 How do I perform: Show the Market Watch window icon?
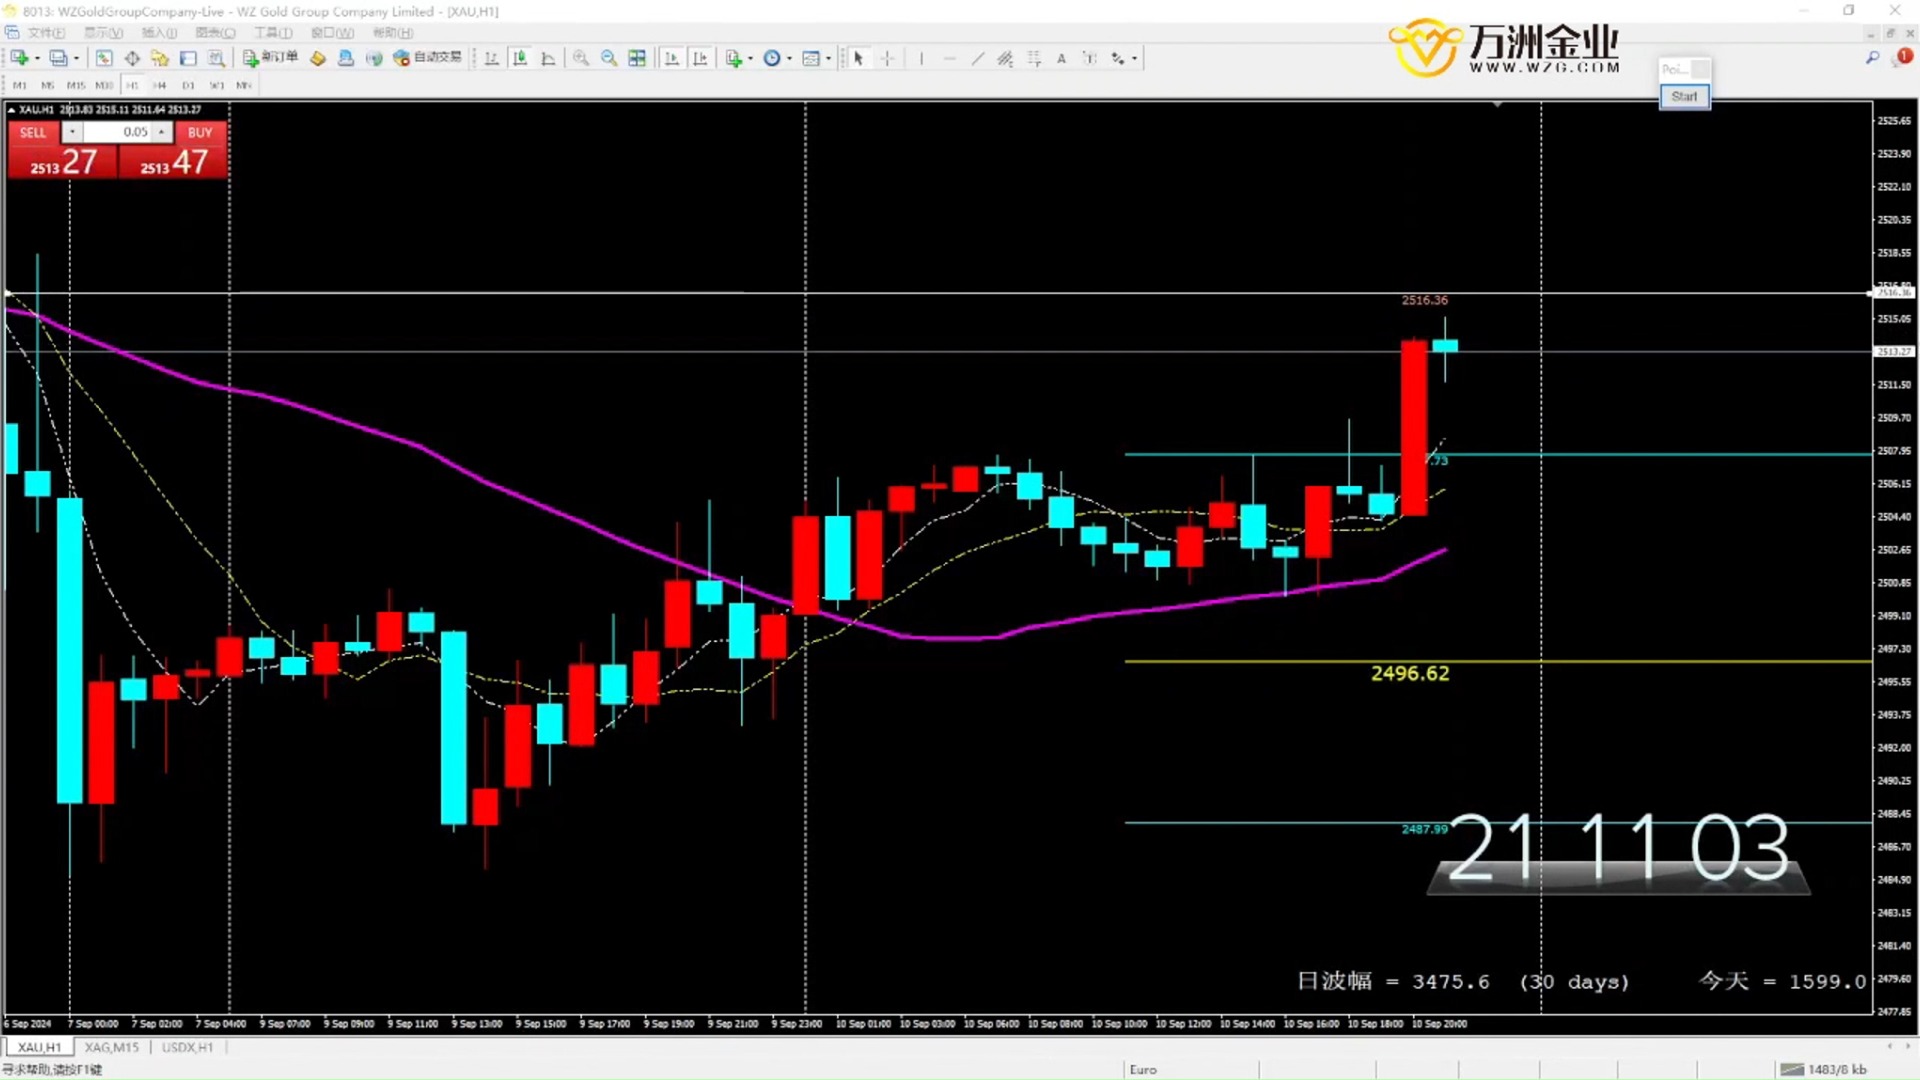(x=104, y=58)
